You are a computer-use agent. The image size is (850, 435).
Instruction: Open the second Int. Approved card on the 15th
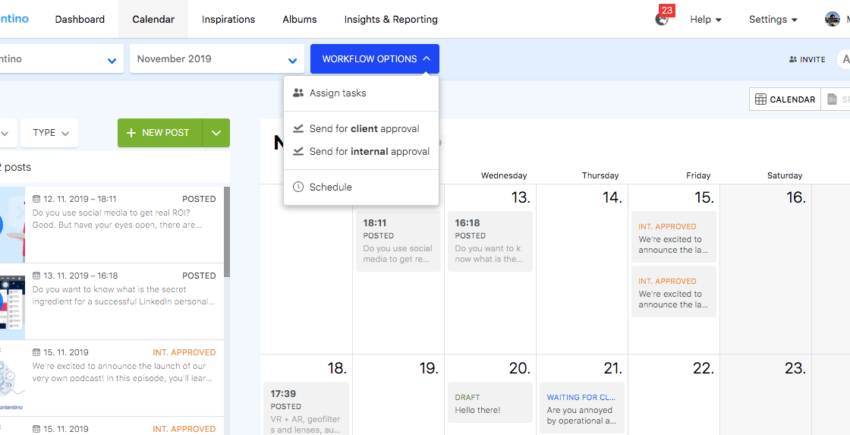pos(674,291)
